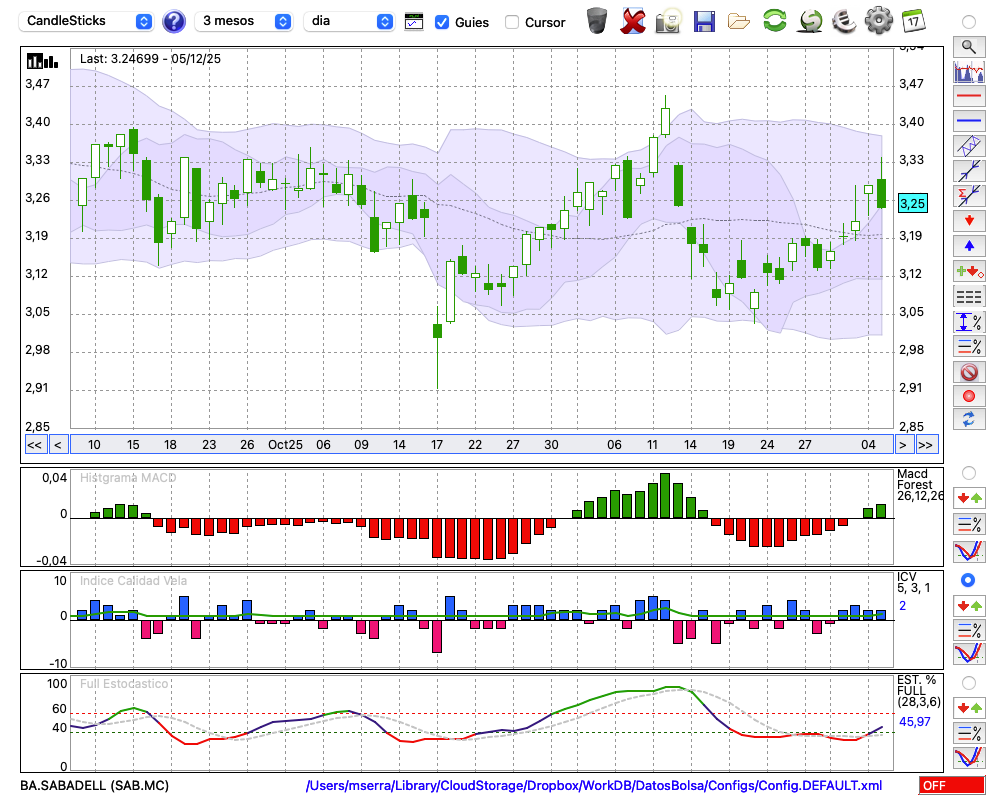Select the red horizontal line tool
Image resolution: width=1000 pixels, height=800 pixels.
tap(968, 97)
